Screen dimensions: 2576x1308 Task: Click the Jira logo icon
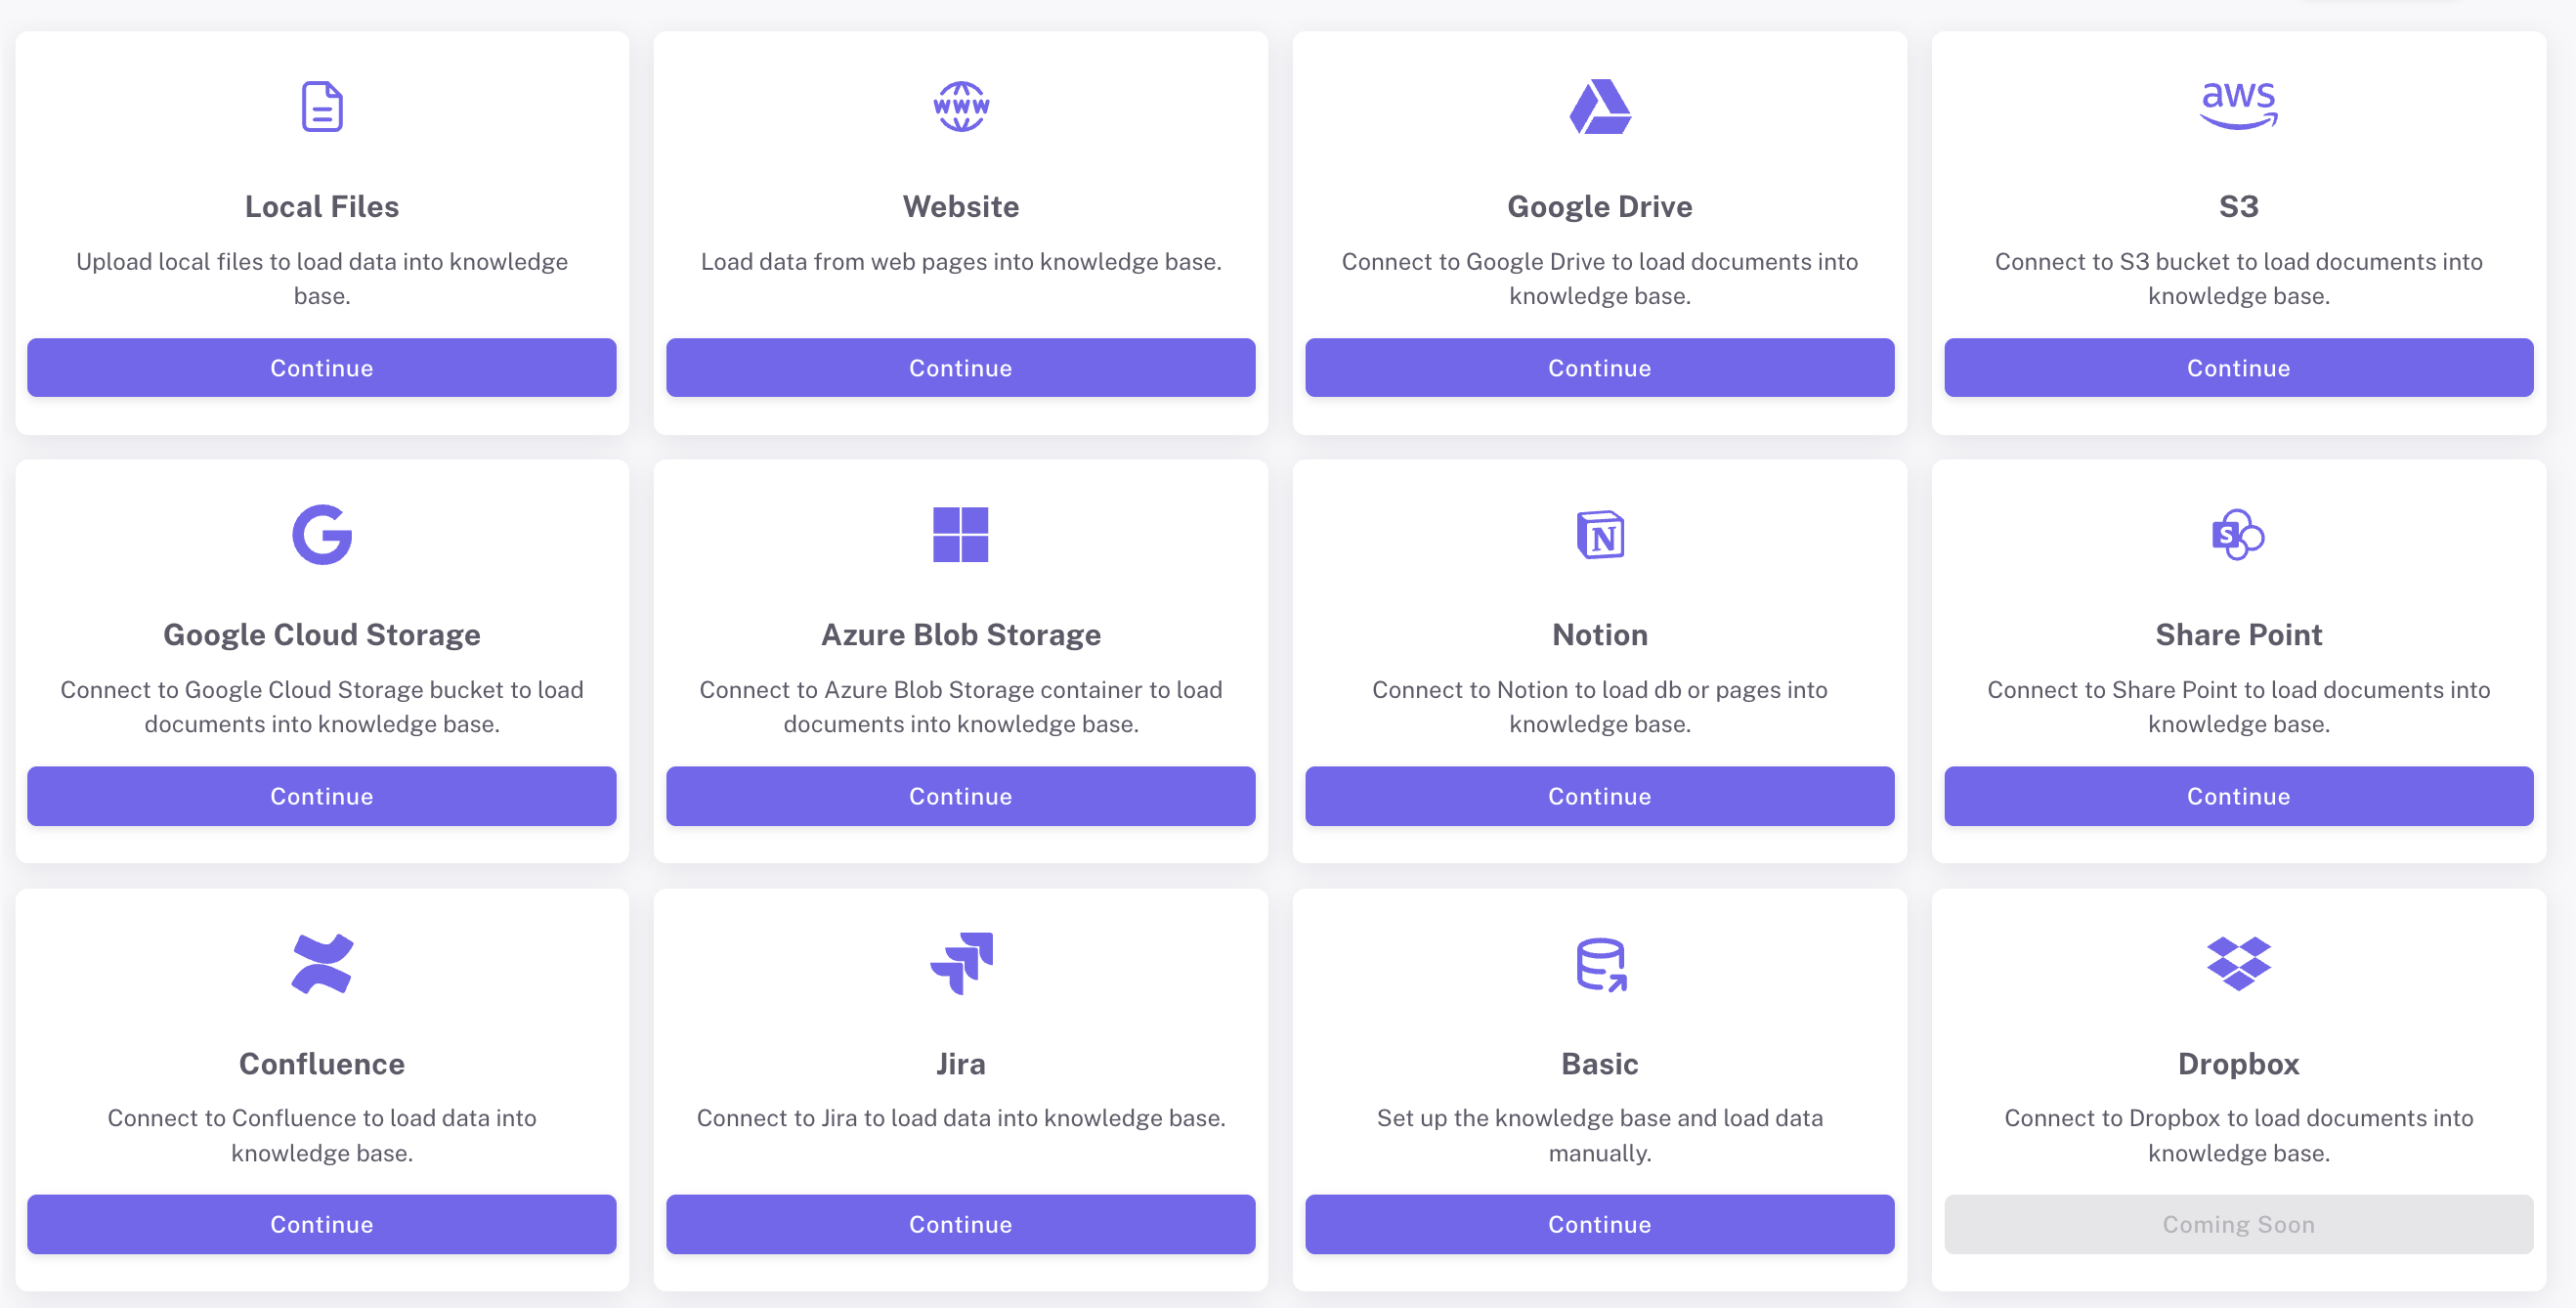(960, 963)
